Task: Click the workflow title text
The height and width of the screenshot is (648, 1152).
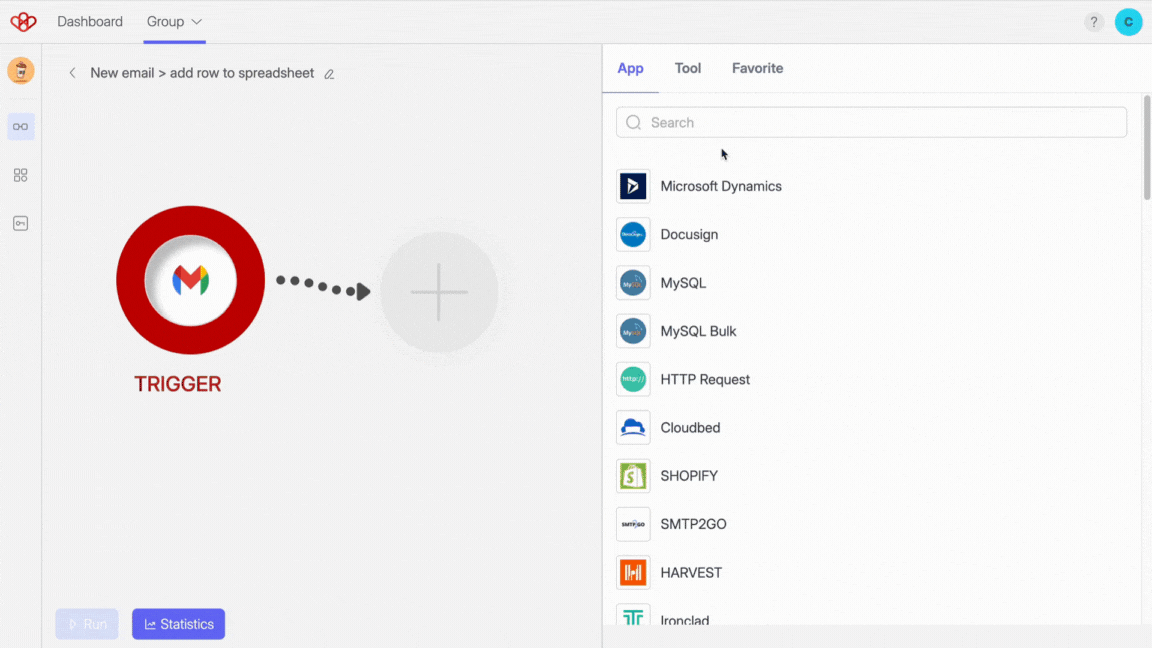Action: pos(202,73)
